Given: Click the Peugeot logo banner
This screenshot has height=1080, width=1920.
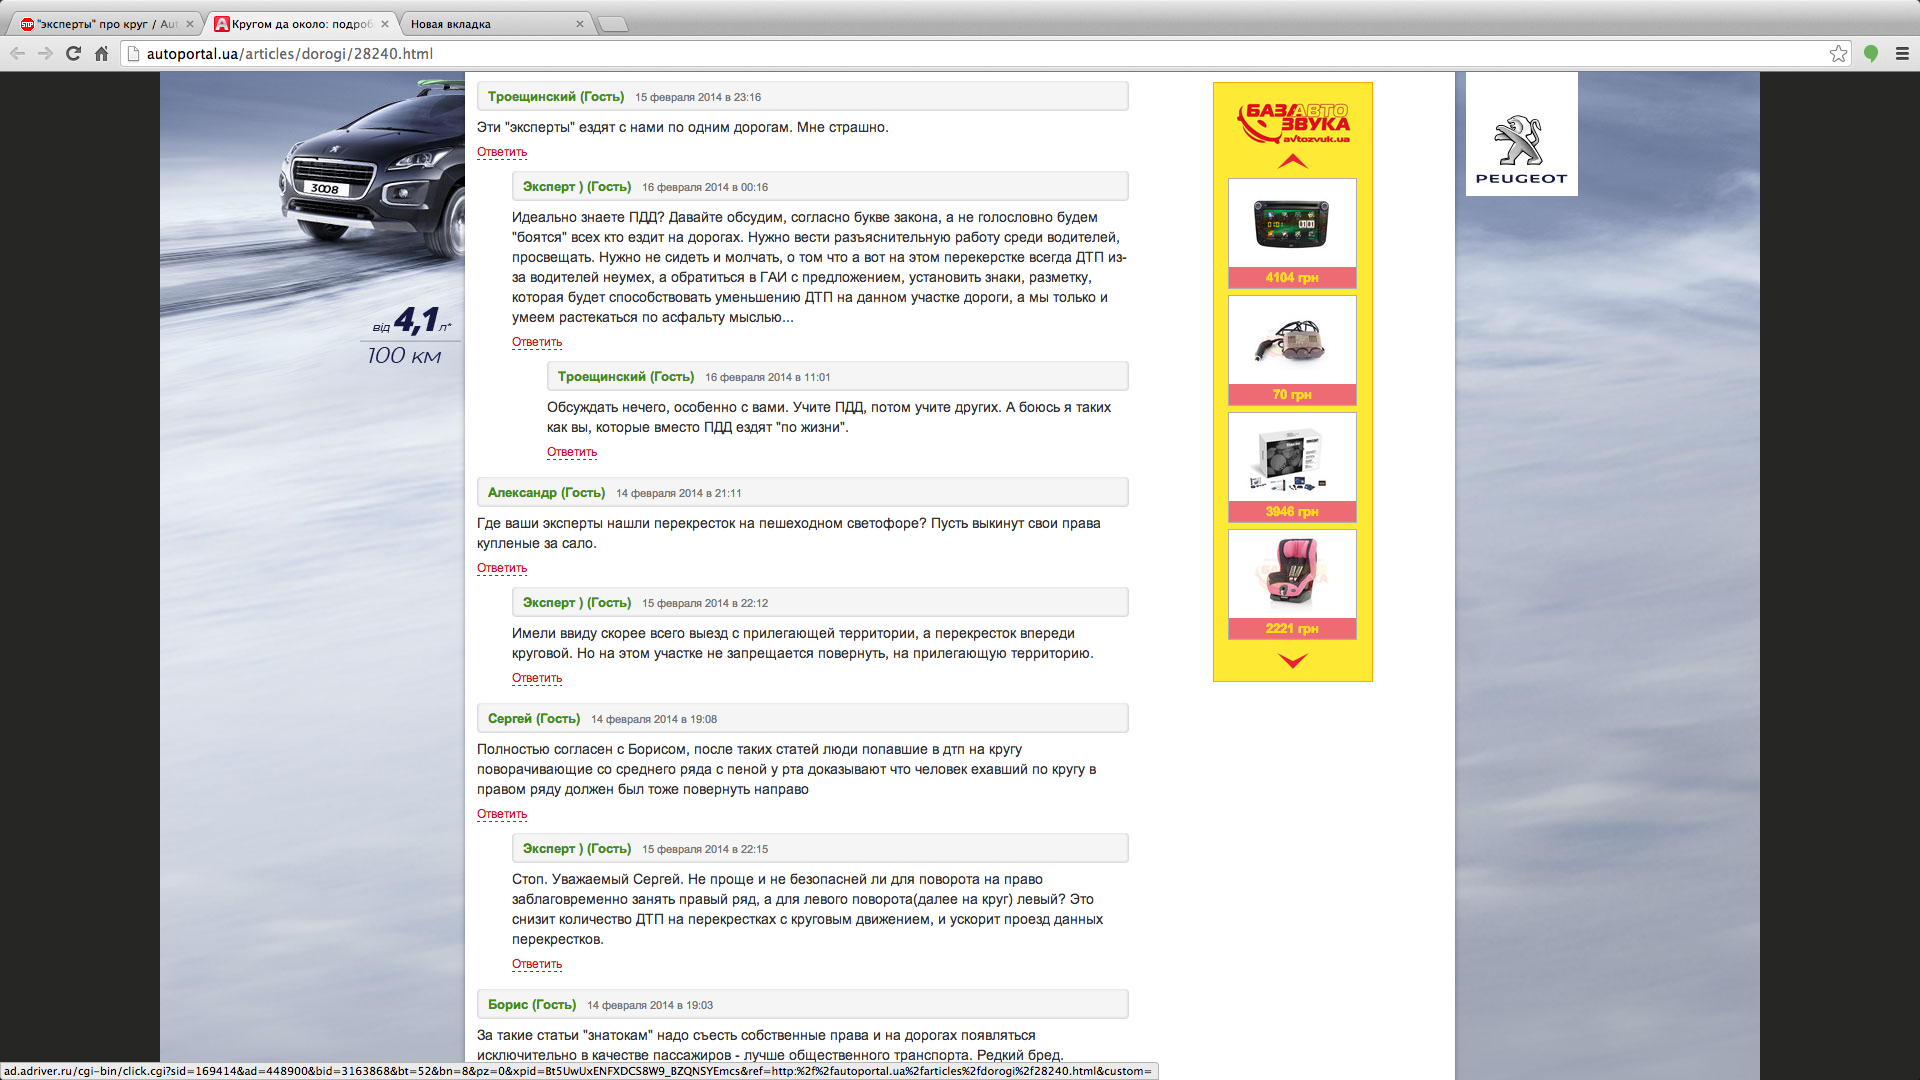Looking at the screenshot, I should pos(1521,135).
